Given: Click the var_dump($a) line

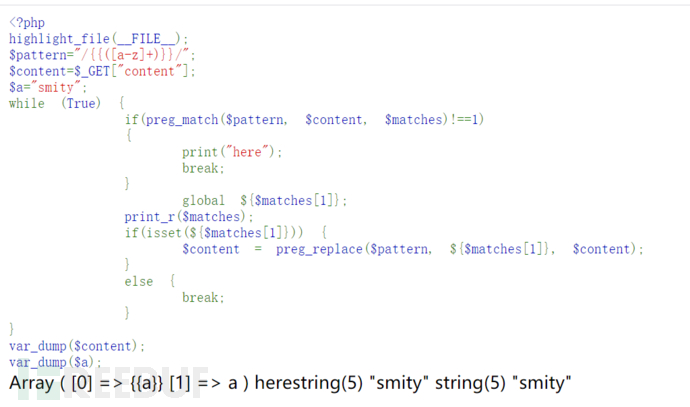Looking at the screenshot, I should 55,363.
